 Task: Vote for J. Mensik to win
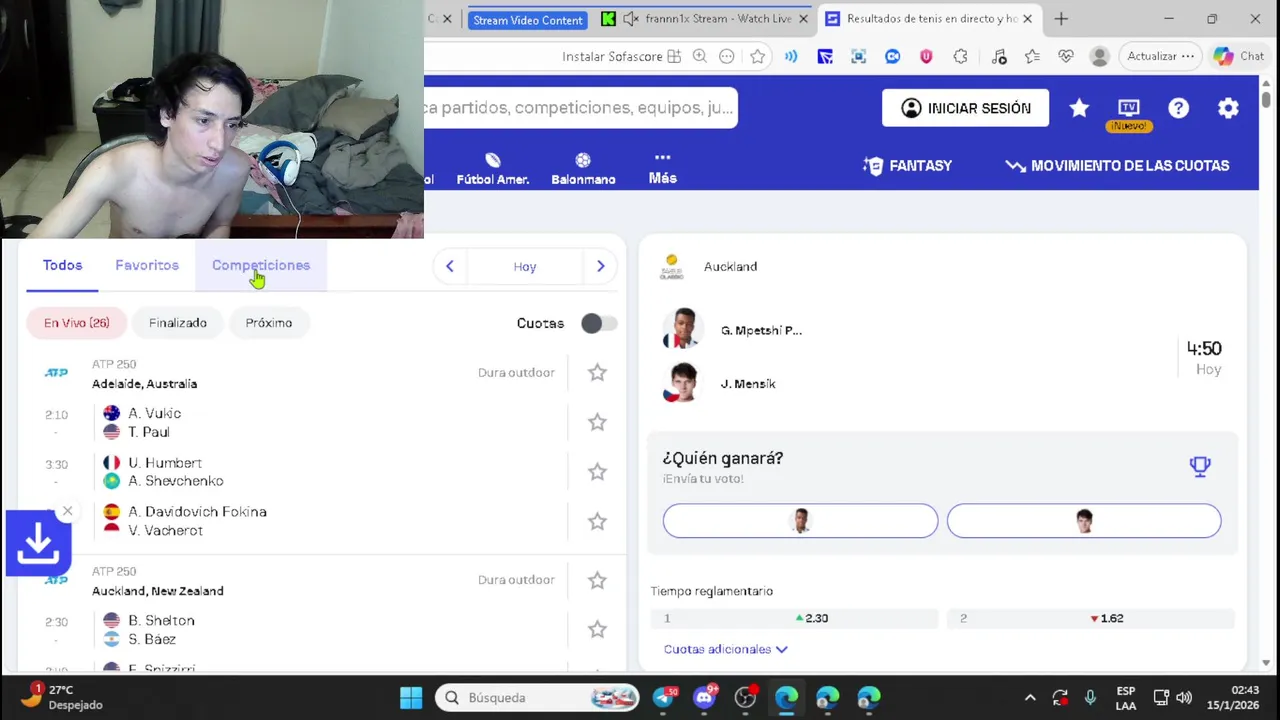tap(1084, 521)
